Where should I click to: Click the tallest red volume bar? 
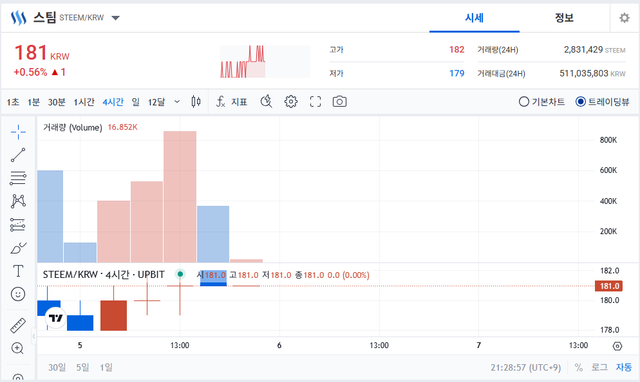click(180, 197)
